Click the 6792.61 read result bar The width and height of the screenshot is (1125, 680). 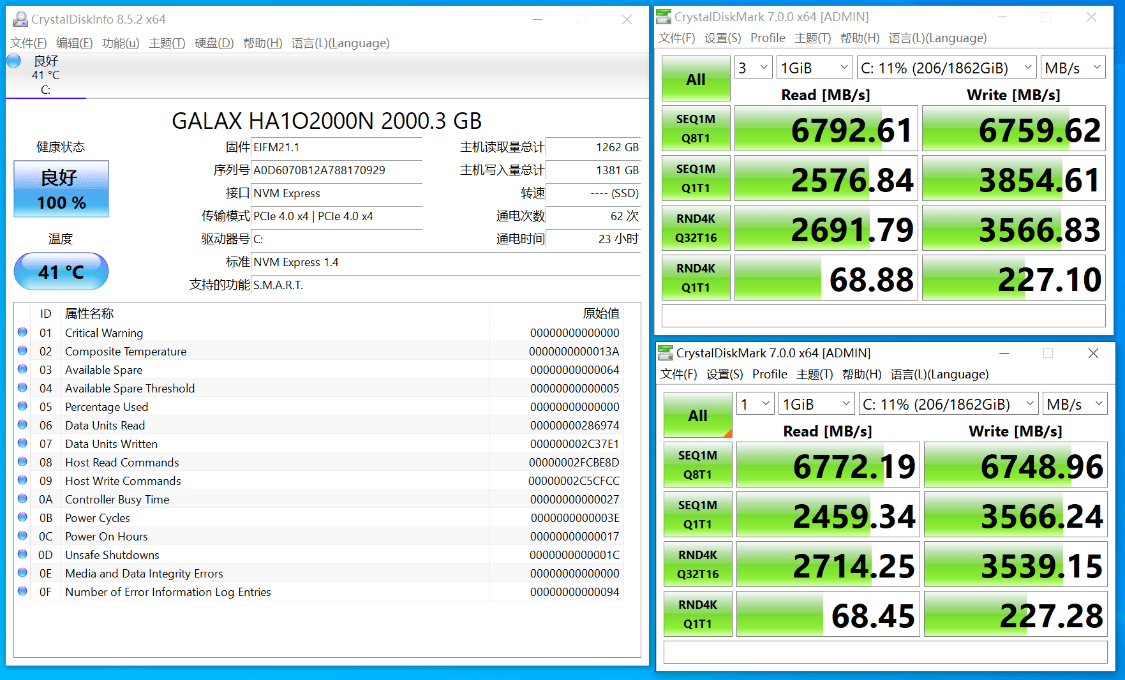(x=826, y=129)
